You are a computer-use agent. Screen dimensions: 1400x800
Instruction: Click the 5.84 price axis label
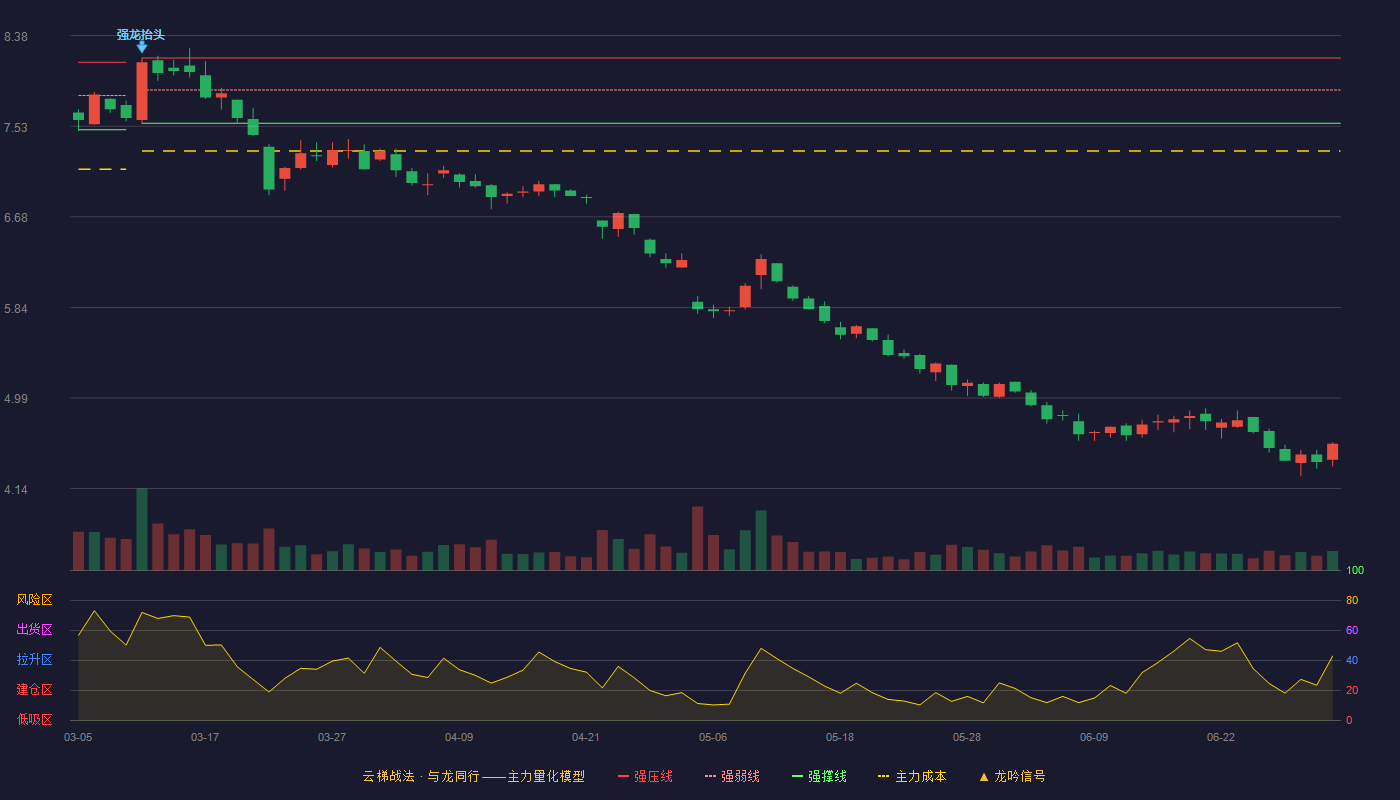(16, 309)
